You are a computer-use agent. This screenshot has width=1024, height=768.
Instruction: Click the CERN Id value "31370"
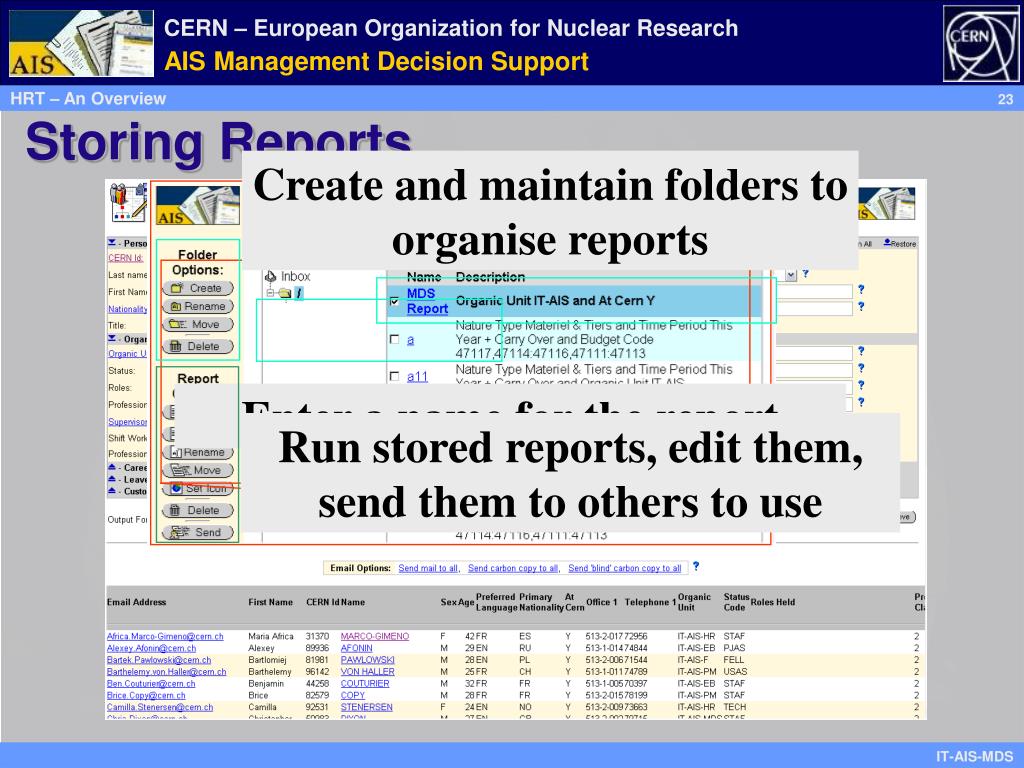317,636
